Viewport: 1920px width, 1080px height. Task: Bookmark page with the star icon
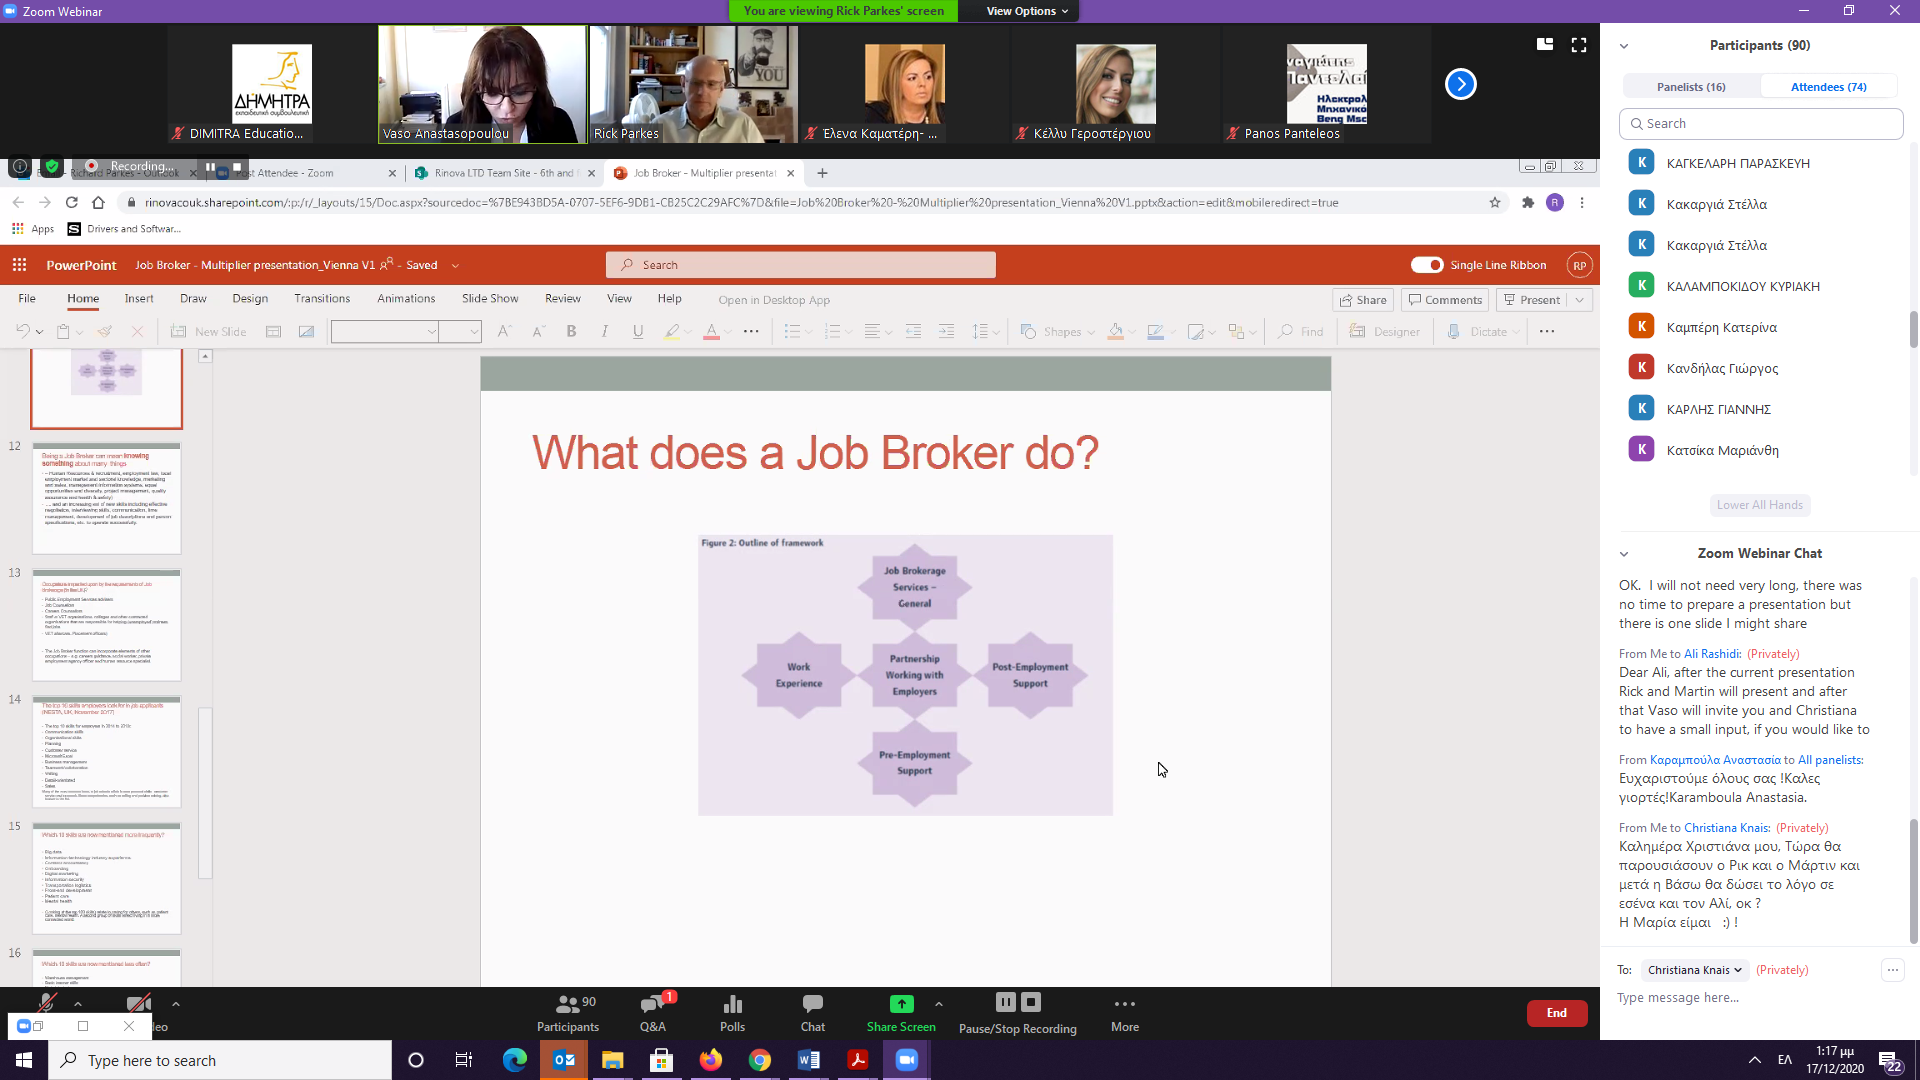pos(1495,202)
